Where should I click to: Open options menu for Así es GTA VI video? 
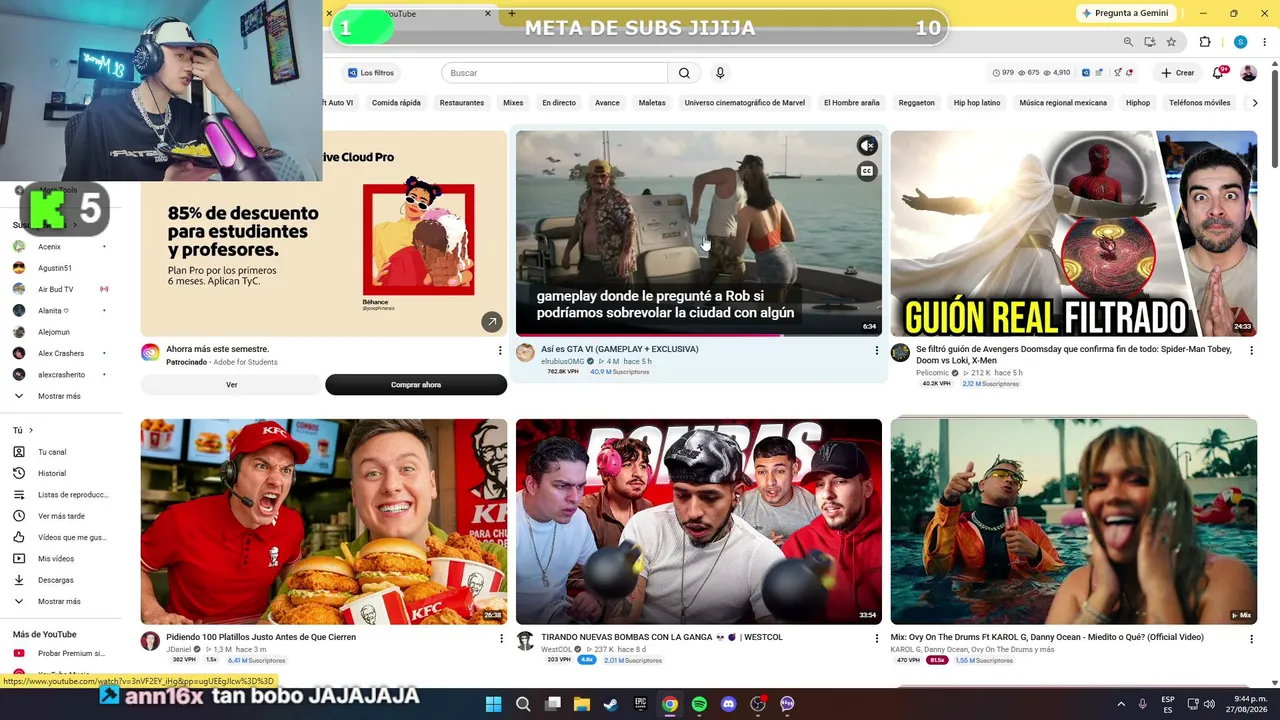876,351
